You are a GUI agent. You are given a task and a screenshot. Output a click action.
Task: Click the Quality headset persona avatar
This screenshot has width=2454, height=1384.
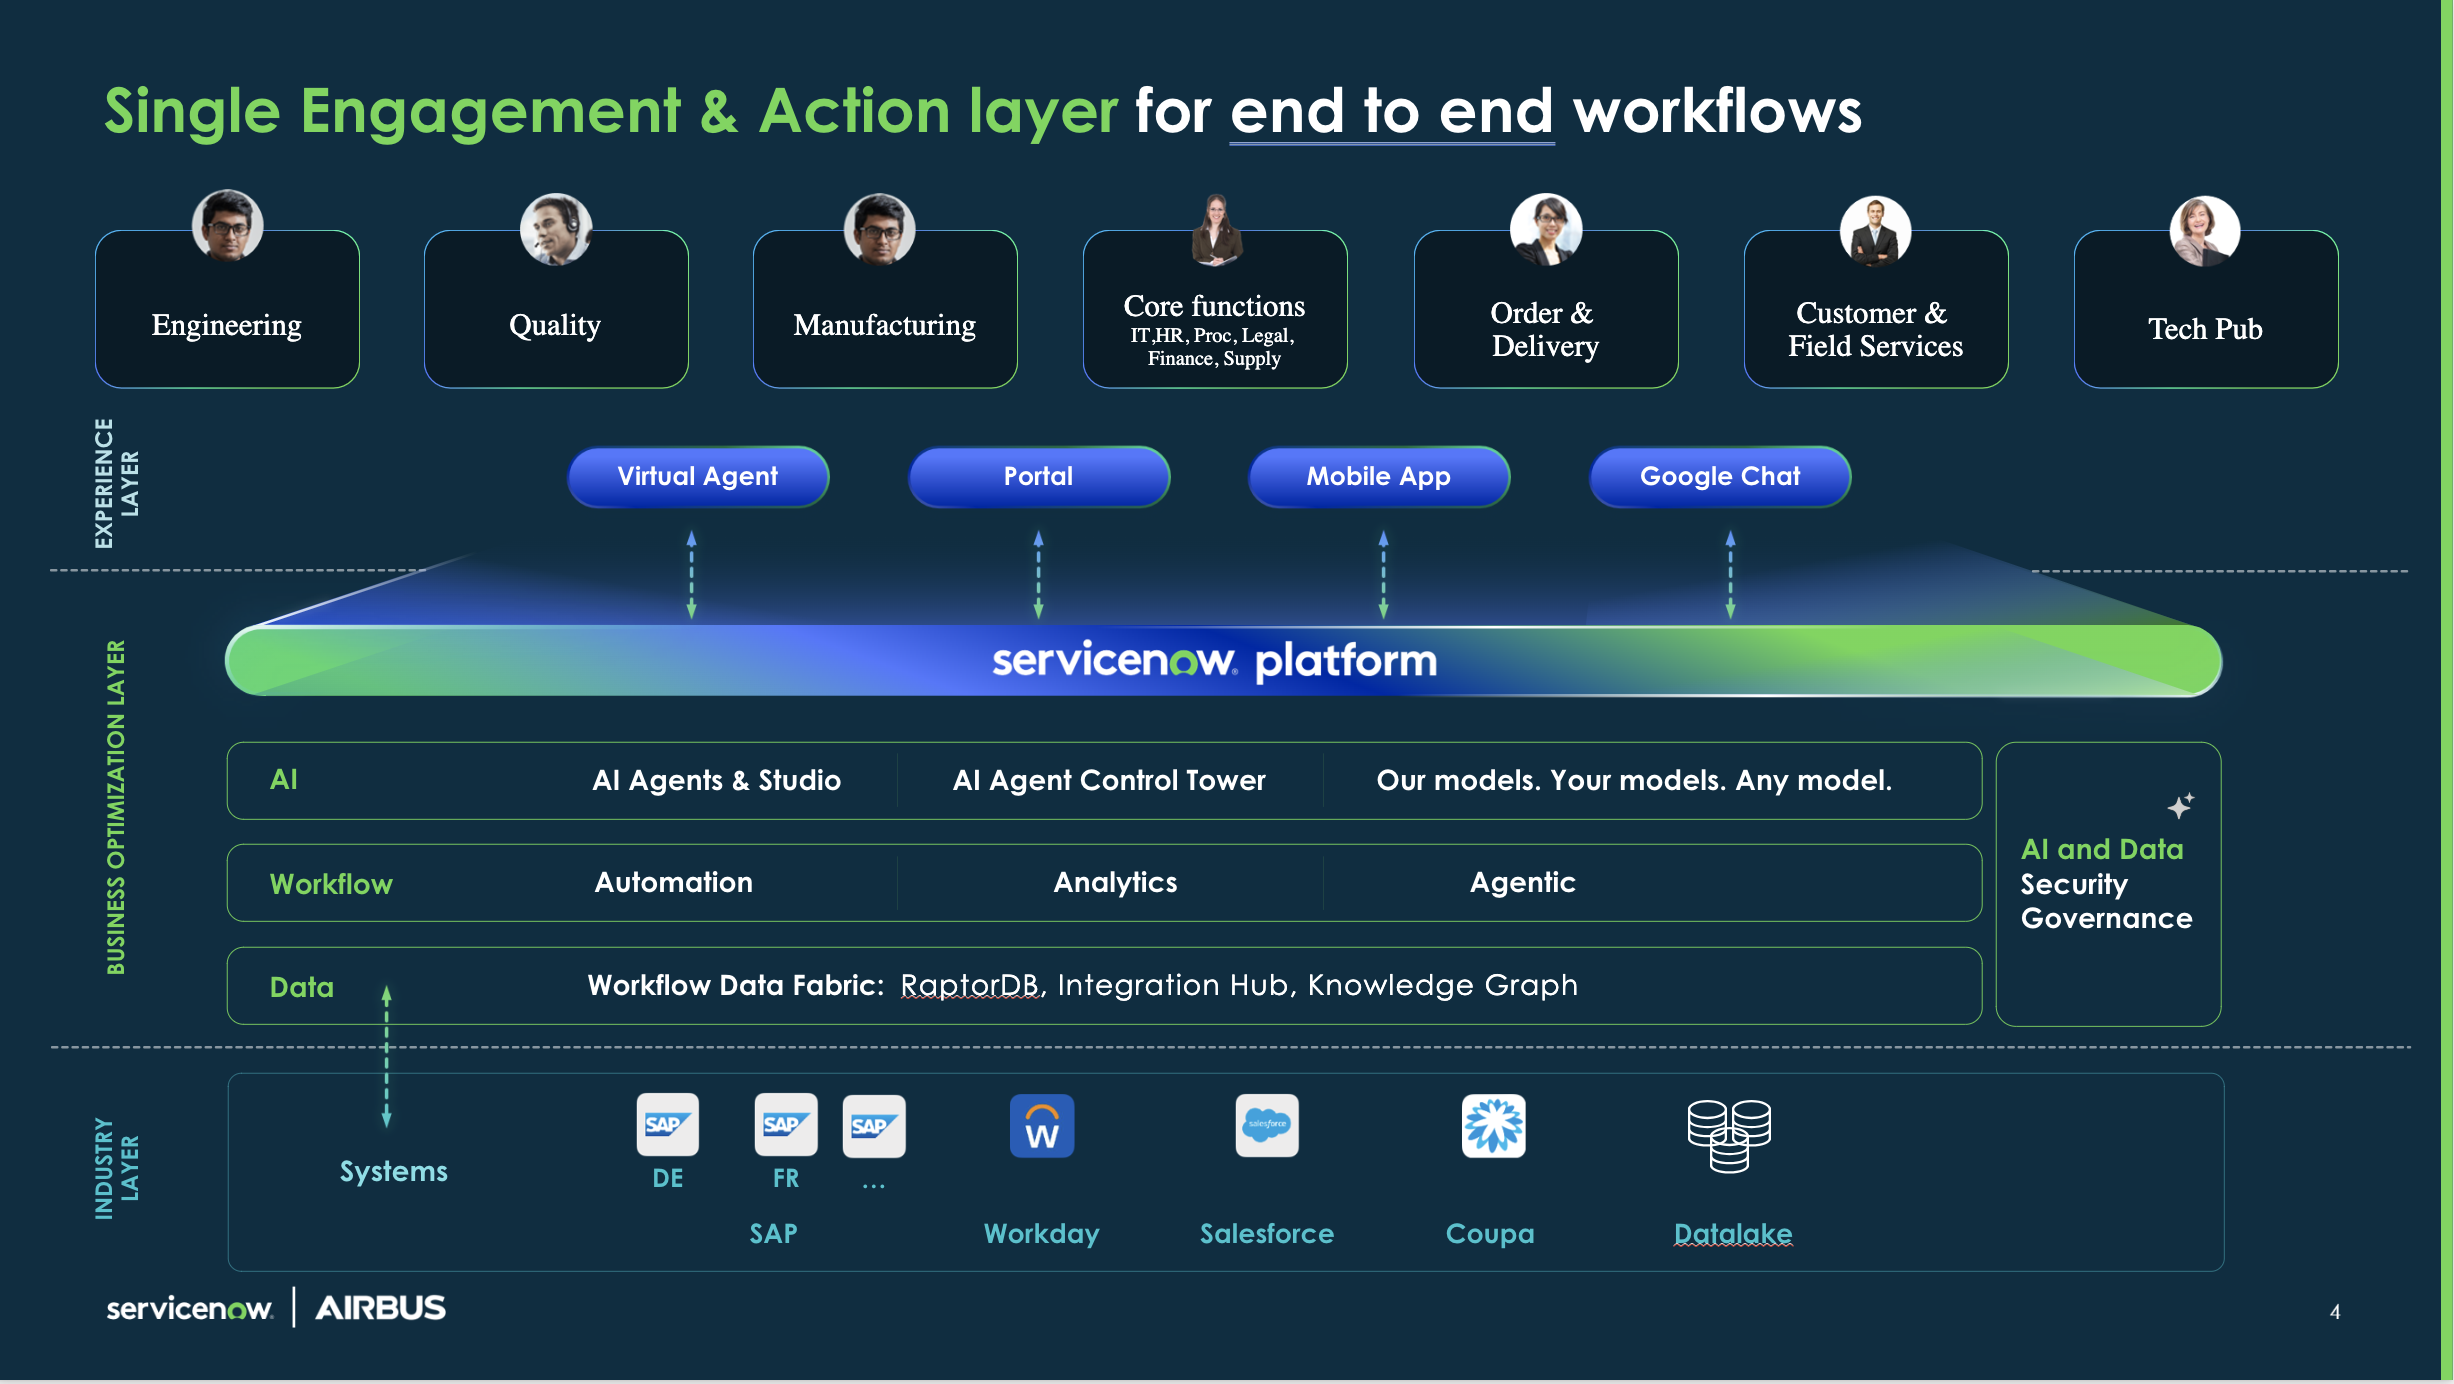pos(556,229)
